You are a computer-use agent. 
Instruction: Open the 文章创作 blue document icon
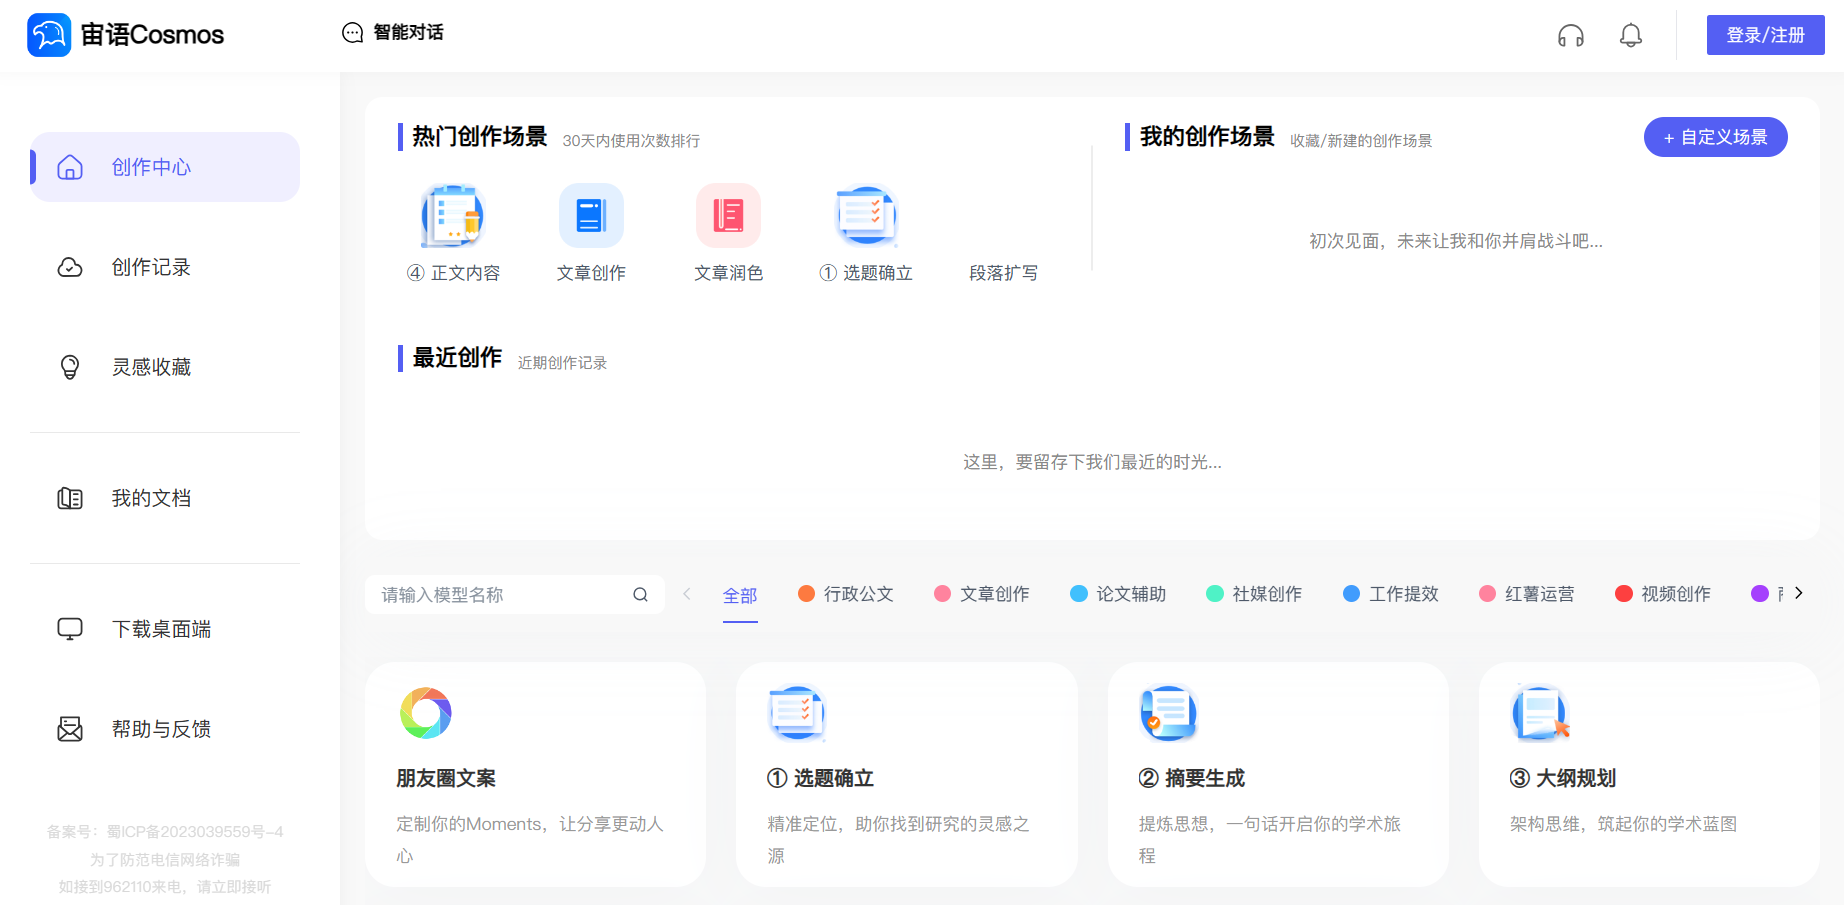pyautogui.click(x=591, y=215)
